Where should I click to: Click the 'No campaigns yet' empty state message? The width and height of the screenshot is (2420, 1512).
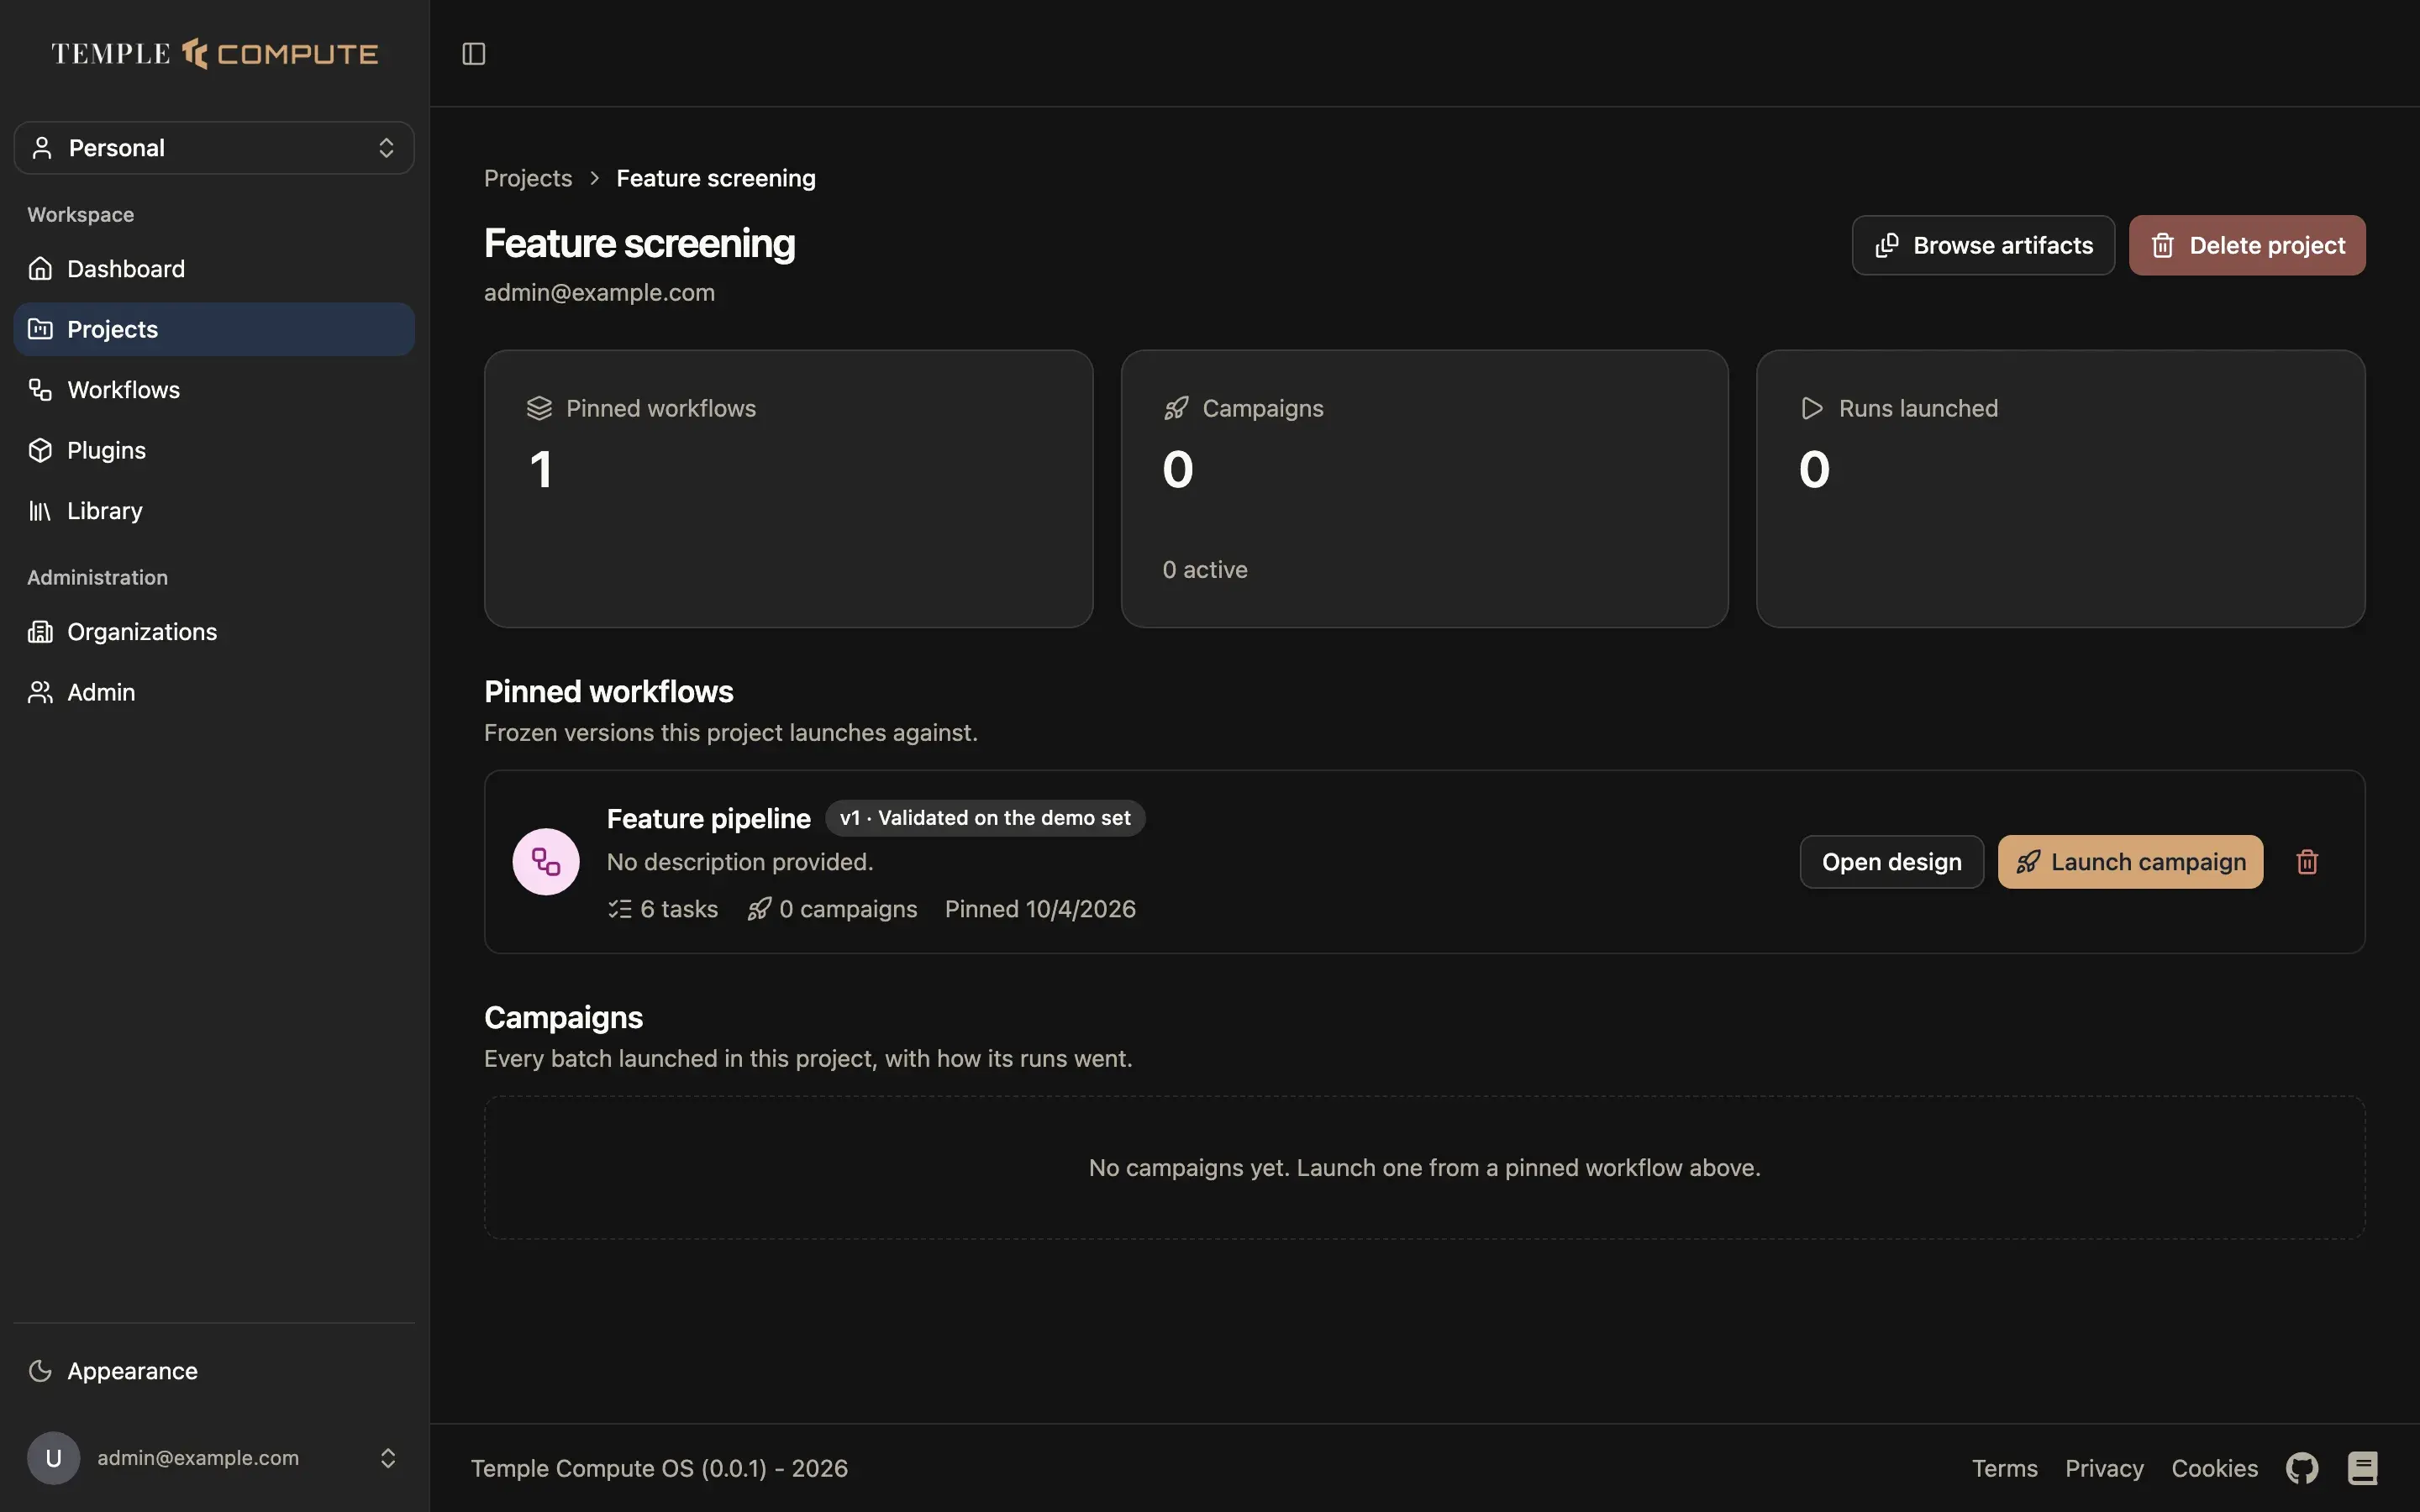(1425, 1168)
